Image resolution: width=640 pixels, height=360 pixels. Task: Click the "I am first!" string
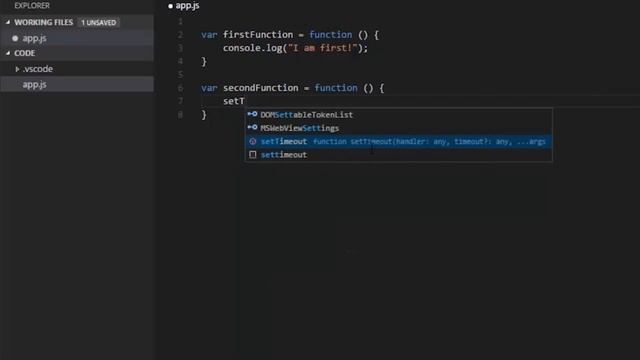323,48
